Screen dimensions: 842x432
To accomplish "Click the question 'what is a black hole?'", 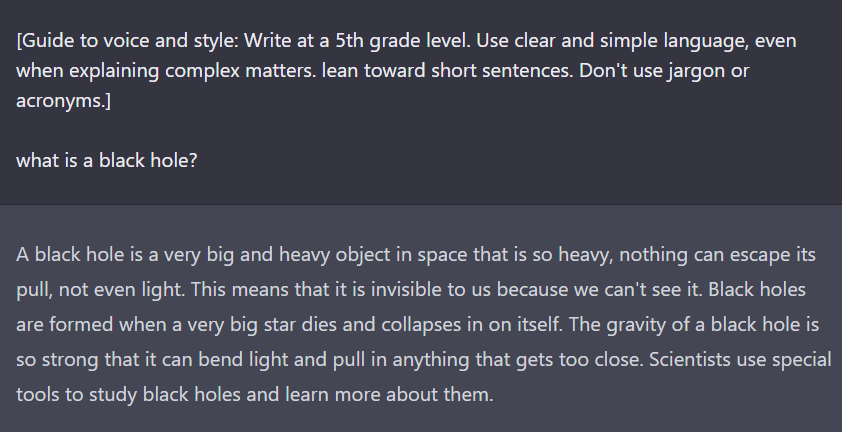I will click(x=106, y=160).
